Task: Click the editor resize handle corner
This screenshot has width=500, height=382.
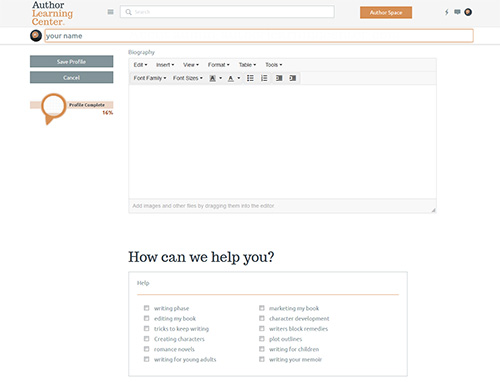Action: pos(433,210)
